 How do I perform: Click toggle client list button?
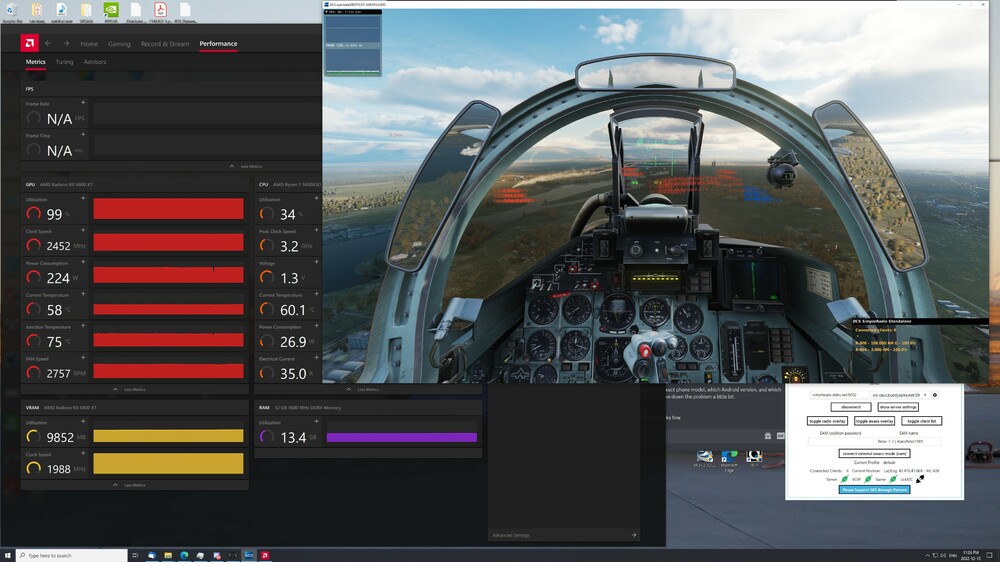click(x=922, y=421)
